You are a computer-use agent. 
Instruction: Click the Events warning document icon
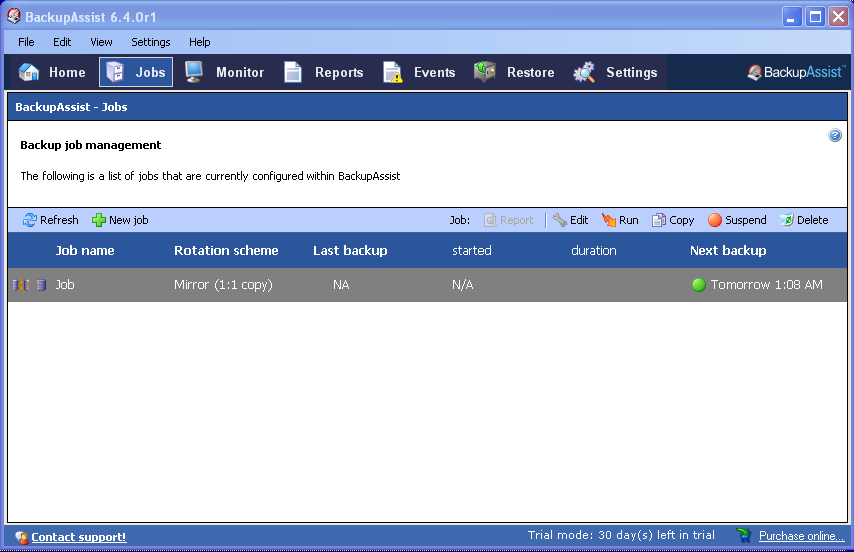pyautogui.click(x=392, y=72)
